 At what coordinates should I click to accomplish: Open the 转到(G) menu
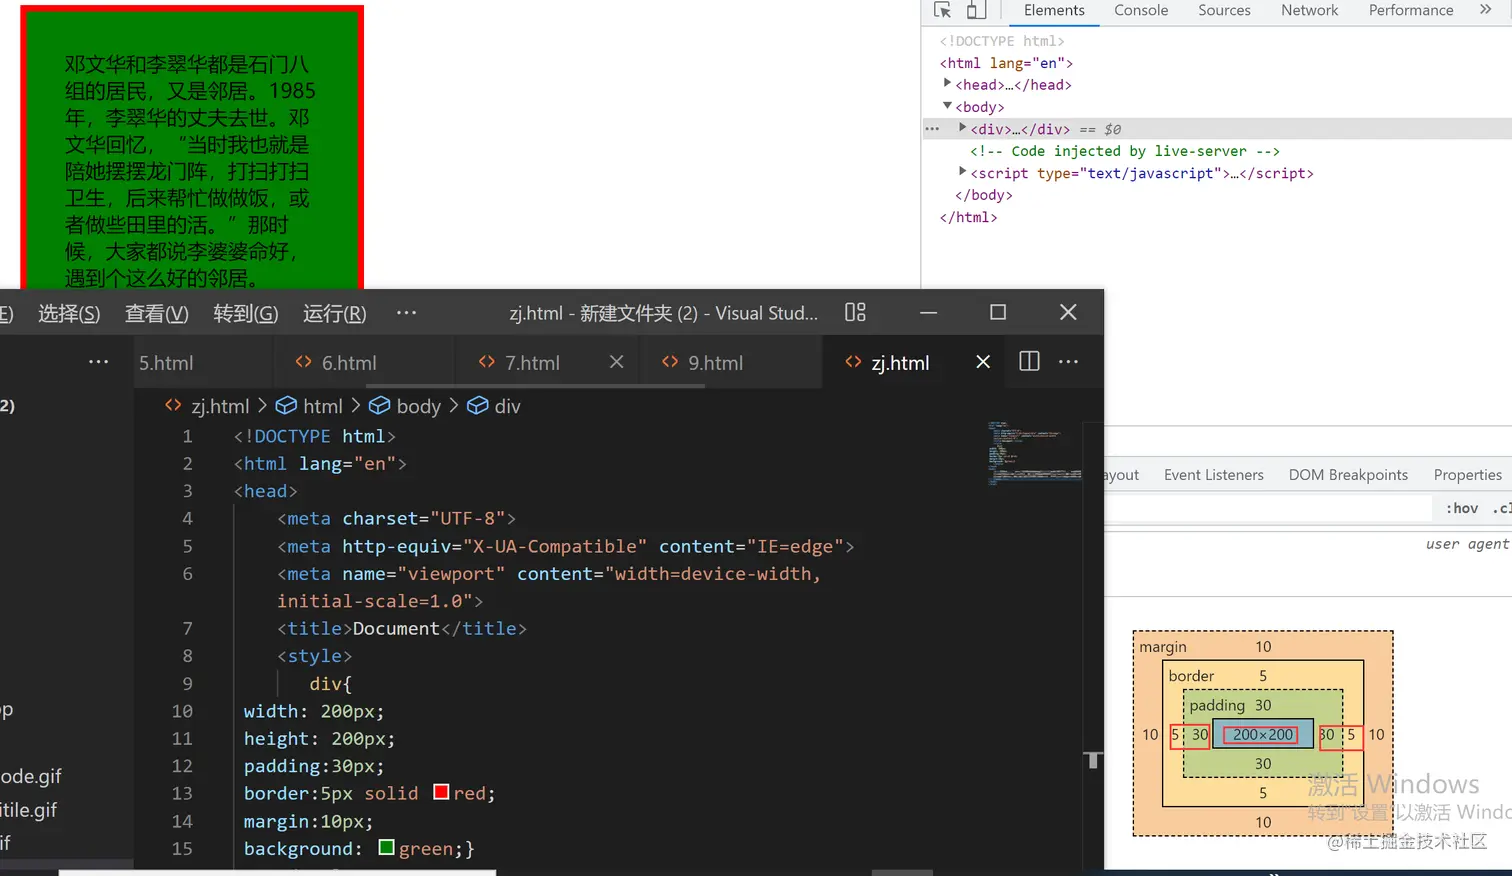[245, 313]
